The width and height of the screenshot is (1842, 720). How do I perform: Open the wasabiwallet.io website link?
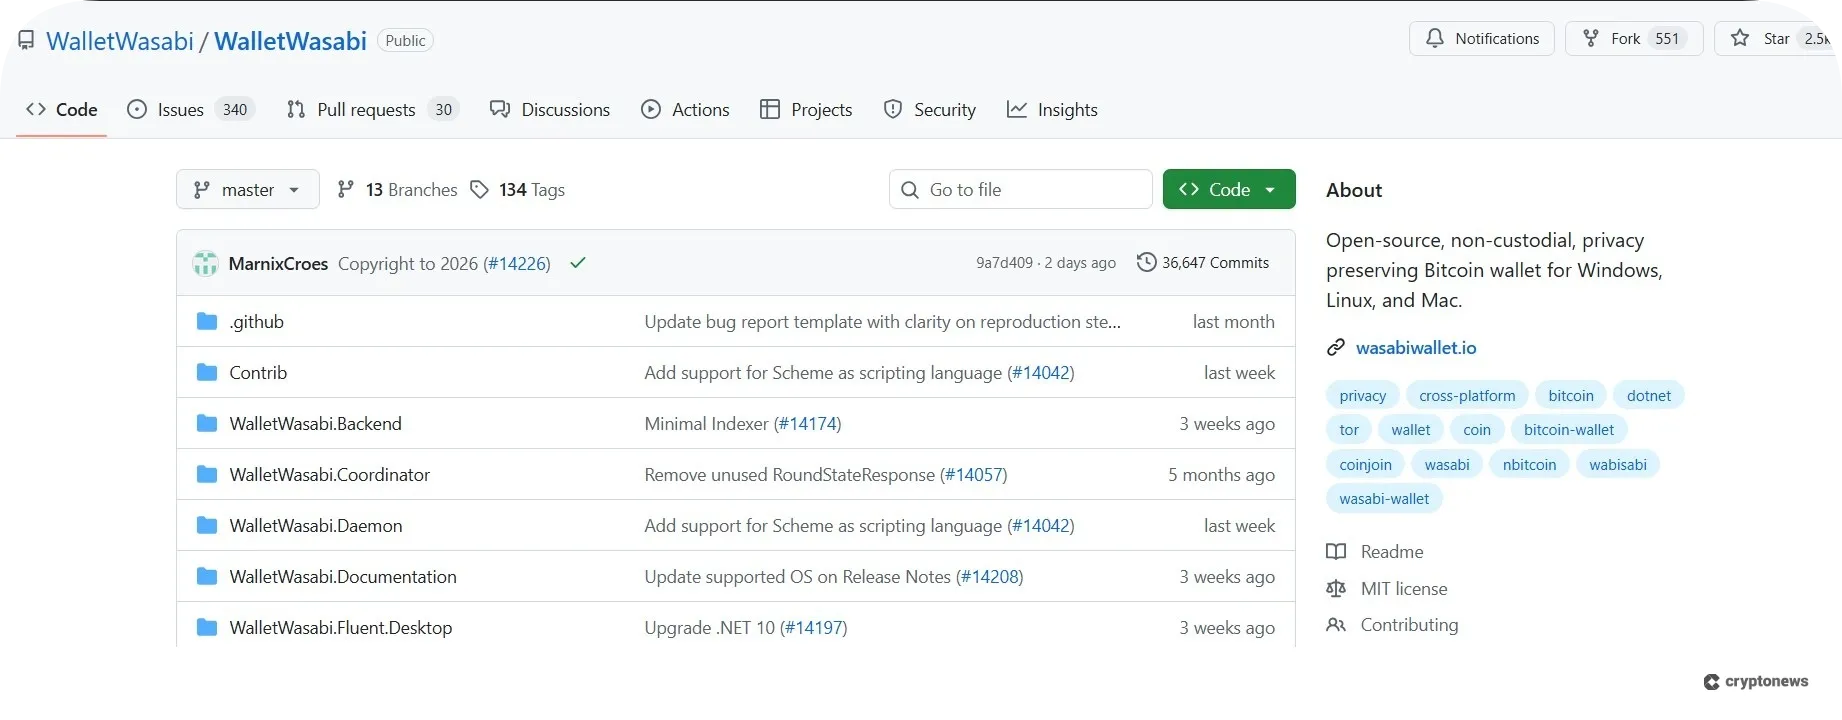[1416, 347]
